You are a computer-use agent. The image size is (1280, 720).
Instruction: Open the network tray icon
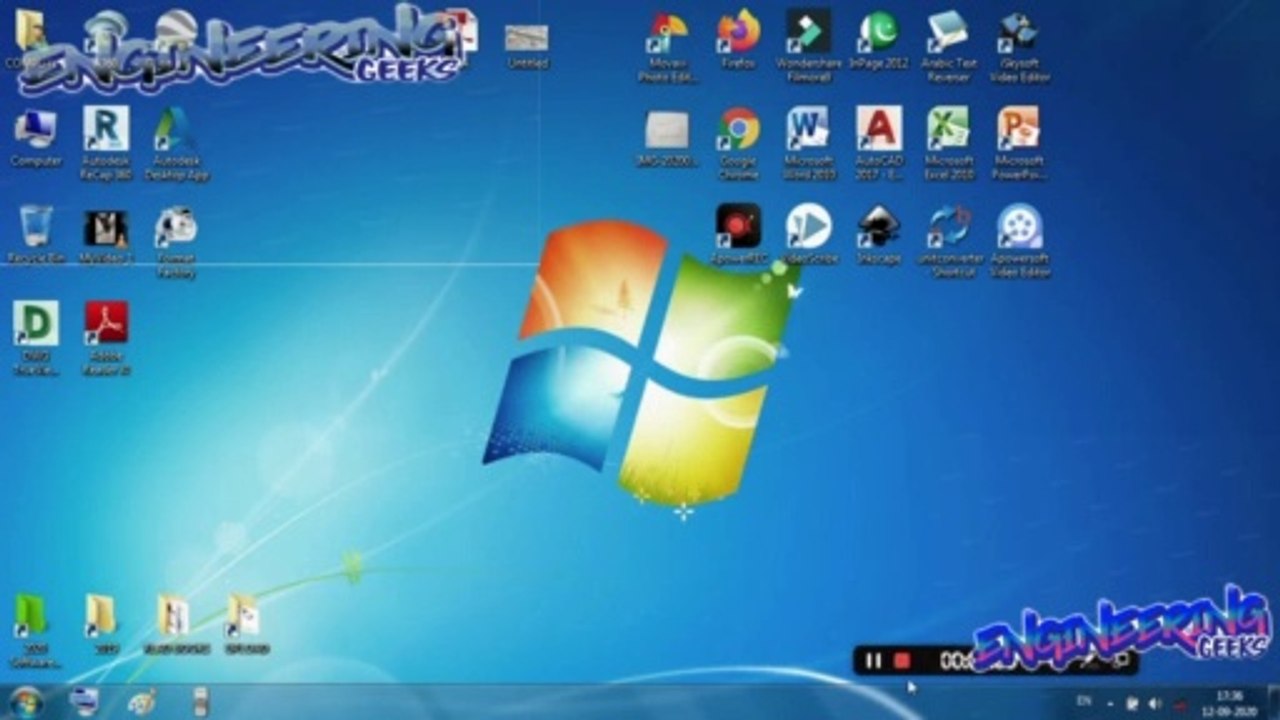click(1132, 703)
